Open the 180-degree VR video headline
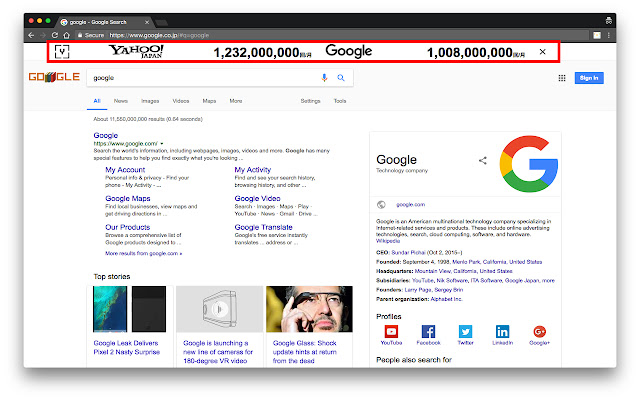 tap(218, 352)
